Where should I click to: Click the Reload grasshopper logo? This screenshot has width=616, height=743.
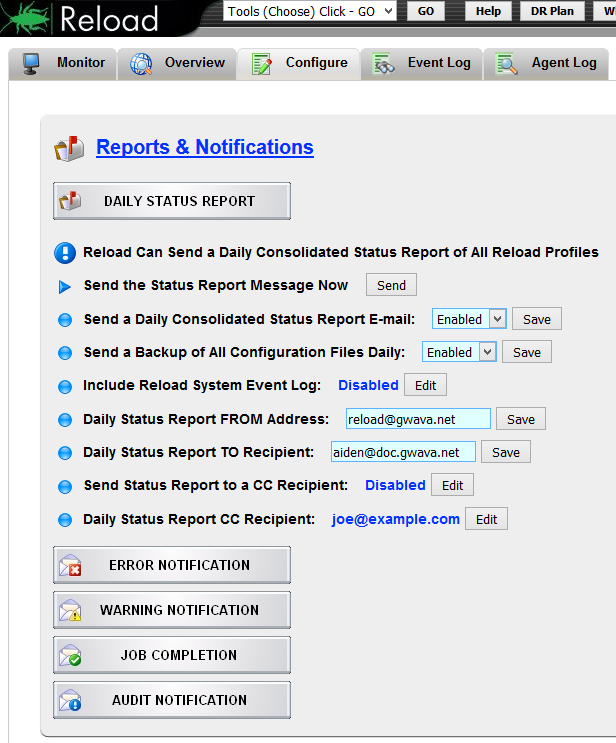[x=26, y=18]
